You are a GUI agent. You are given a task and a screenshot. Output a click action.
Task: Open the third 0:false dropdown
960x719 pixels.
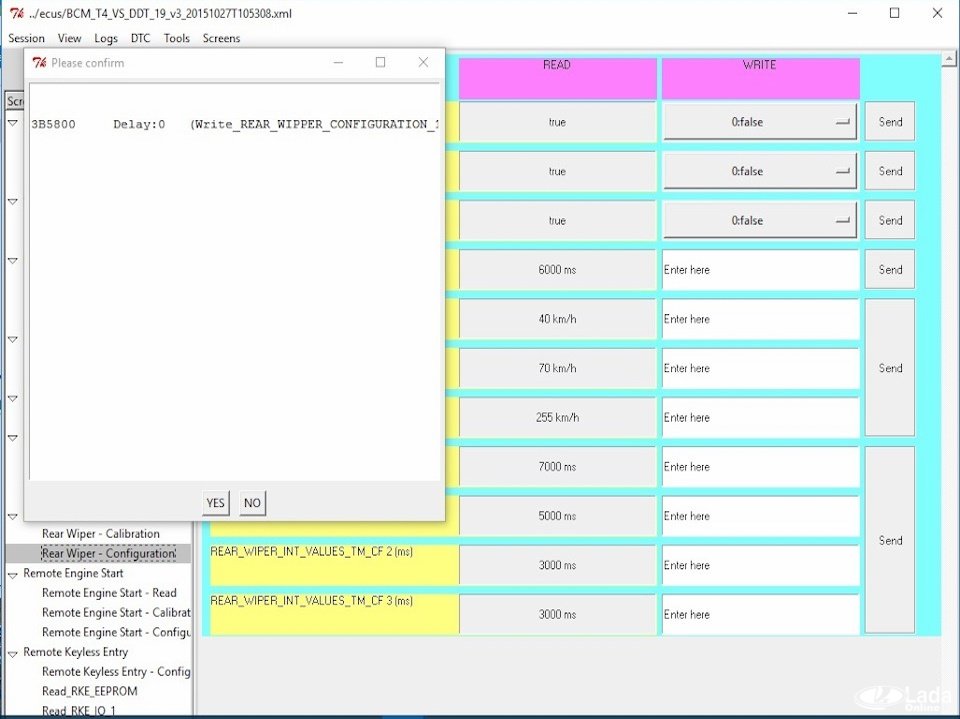pos(759,220)
